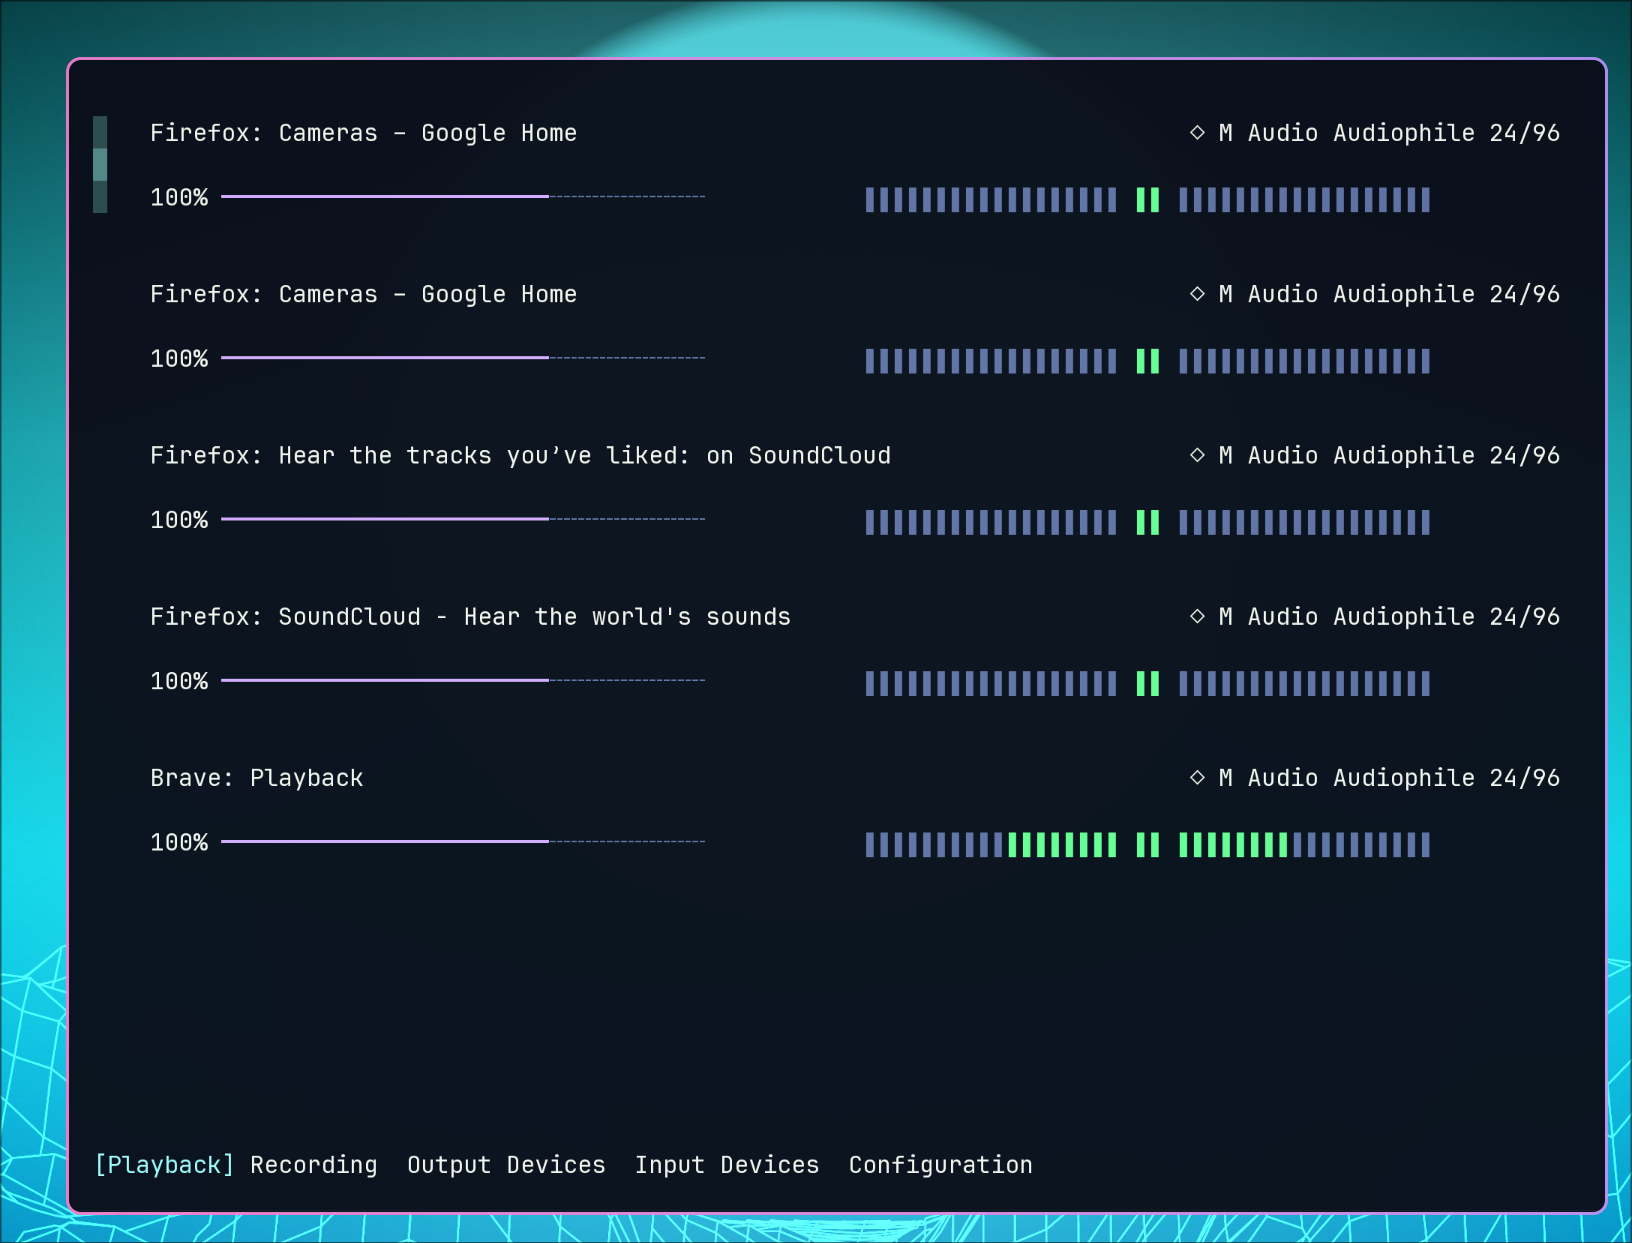This screenshot has width=1632, height=1243.
Task: Click the diamond icon on the Brave: Playback row
Action: click(x=1197, y=777)
